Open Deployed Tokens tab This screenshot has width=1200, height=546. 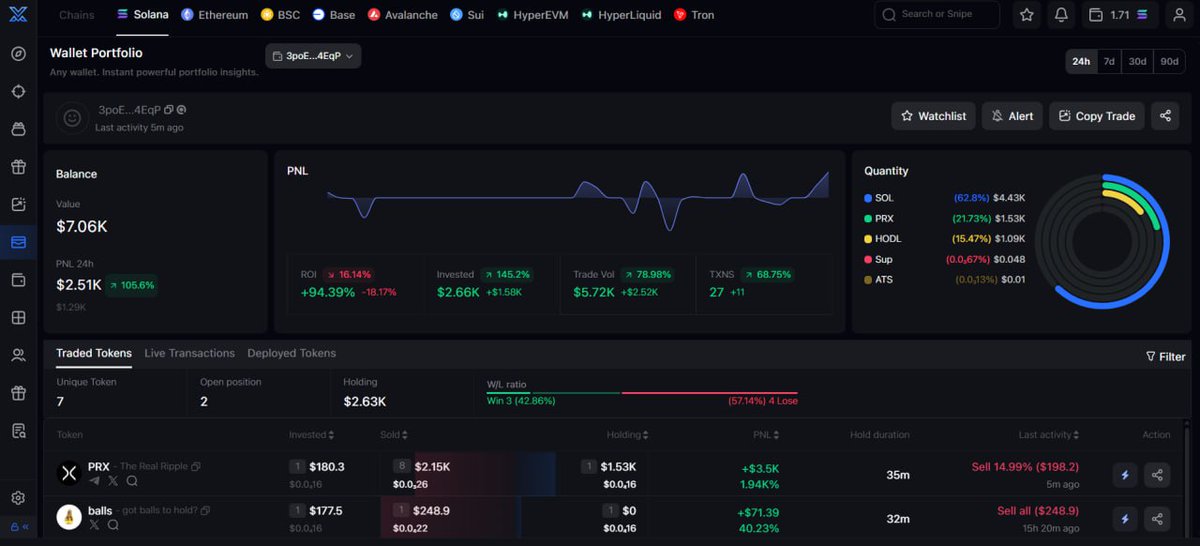click(x=292, y=353)
